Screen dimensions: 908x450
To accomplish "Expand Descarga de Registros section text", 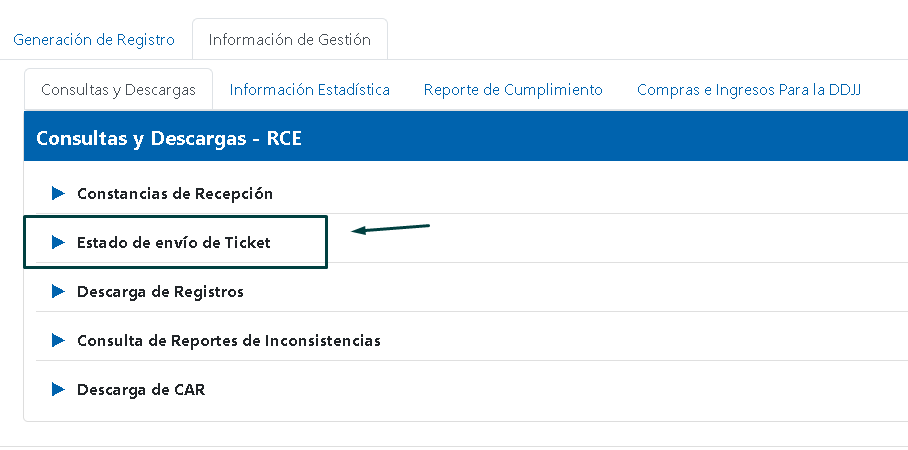I will click(x=160, y=291).
